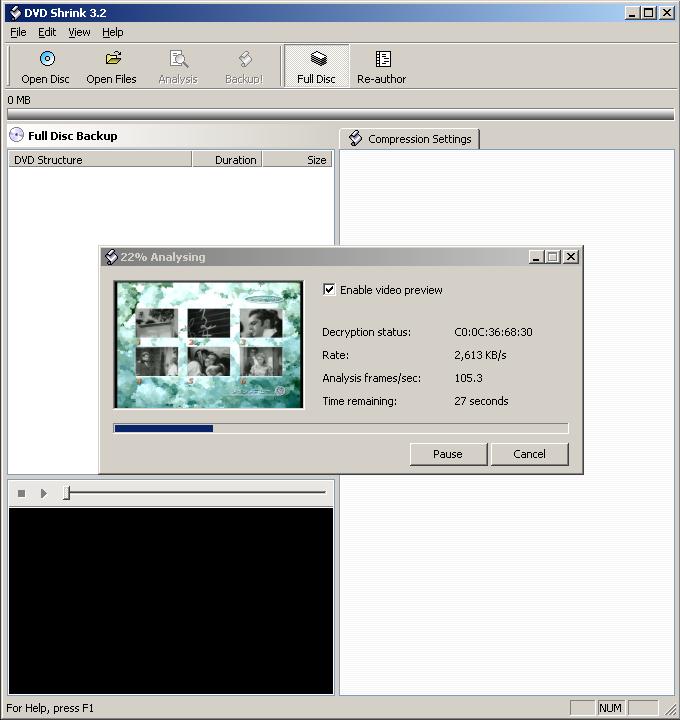The width and height of the screenshot is (680, 720).
Task: Click the '2,613 KB/s' rate value
Action: tap(480, 355)
